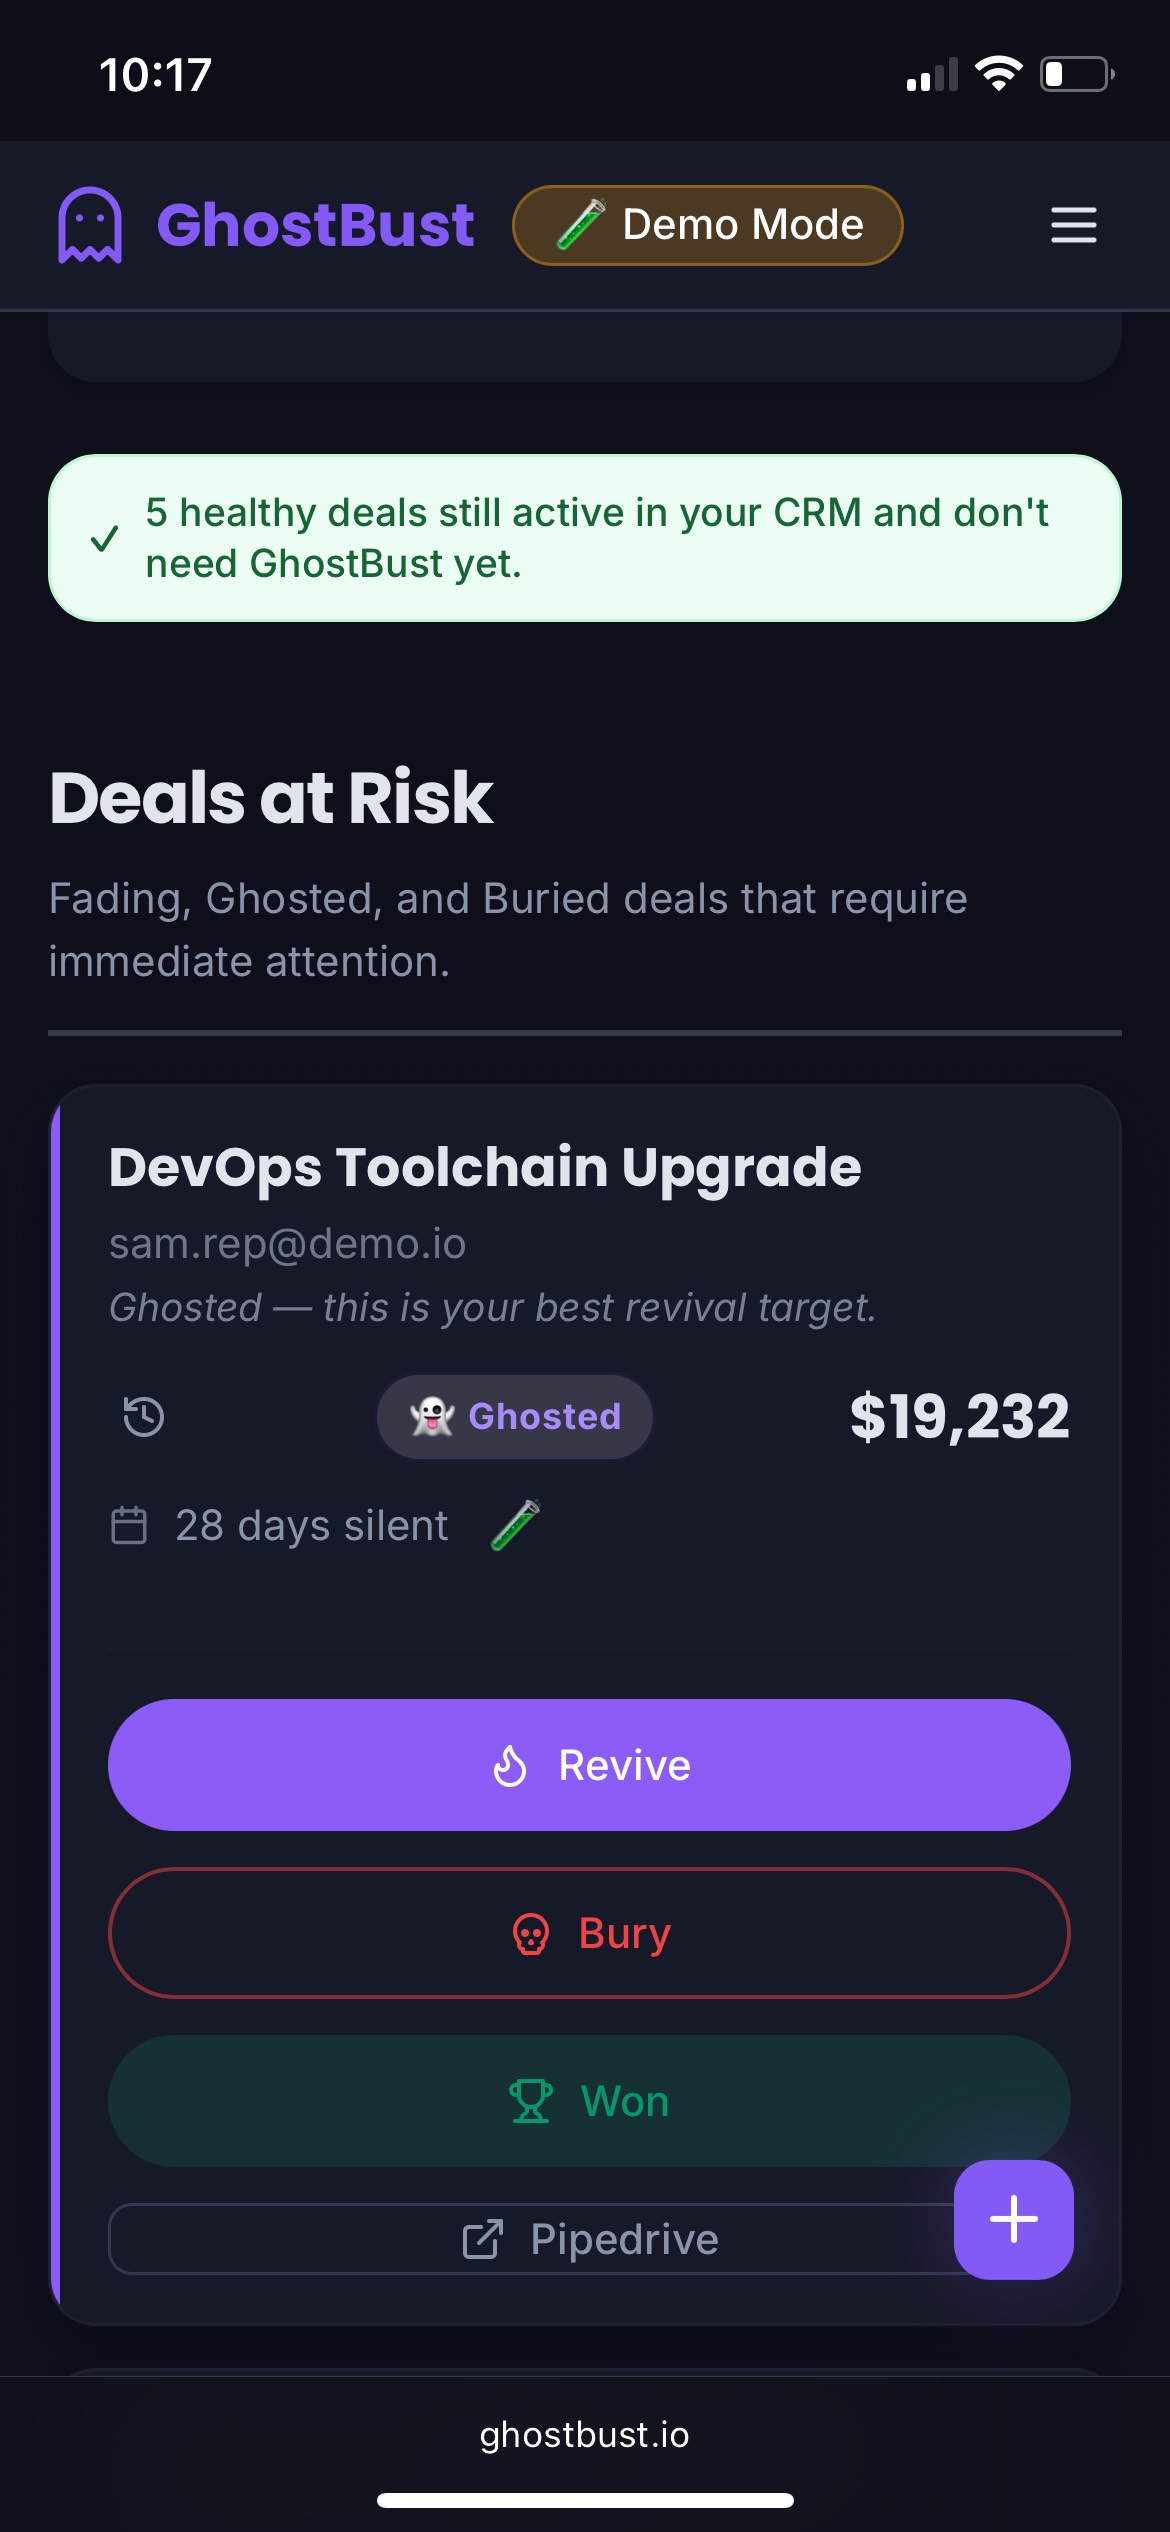This screenshot has height=2532, width=1170.
Task: Open the deal in Pipedrive
Action: click(590, 2240)
